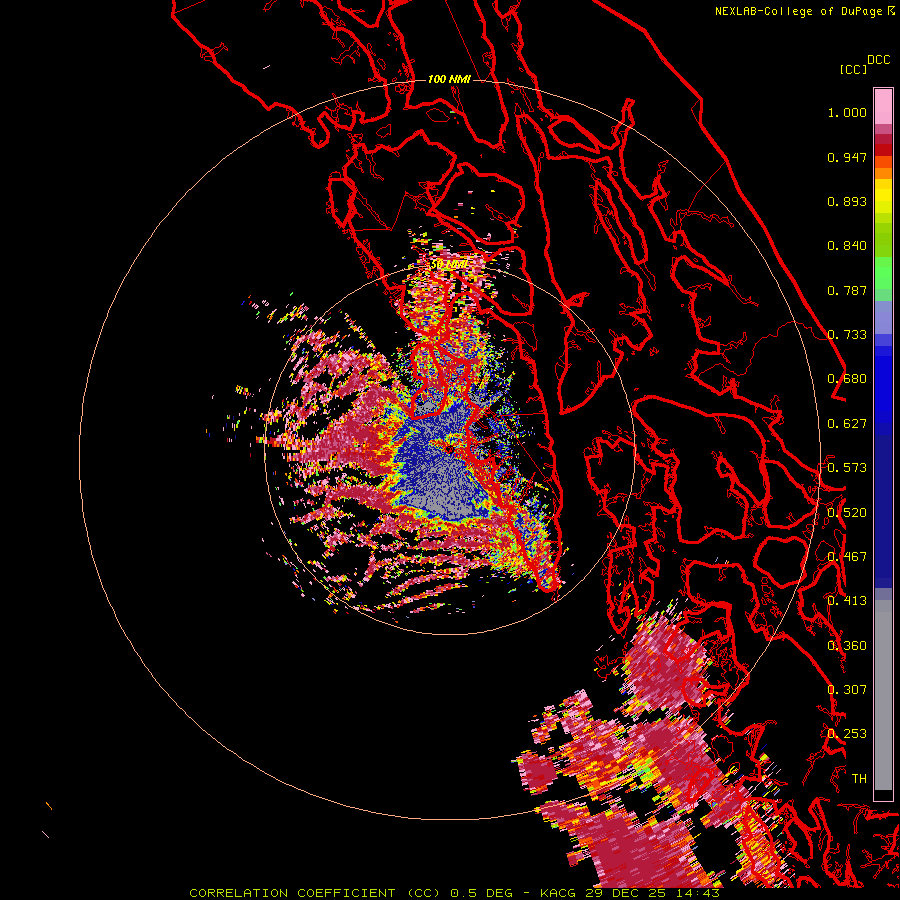Select the 0.253 scale value
The image size is (900, 900).
(847, 734)
